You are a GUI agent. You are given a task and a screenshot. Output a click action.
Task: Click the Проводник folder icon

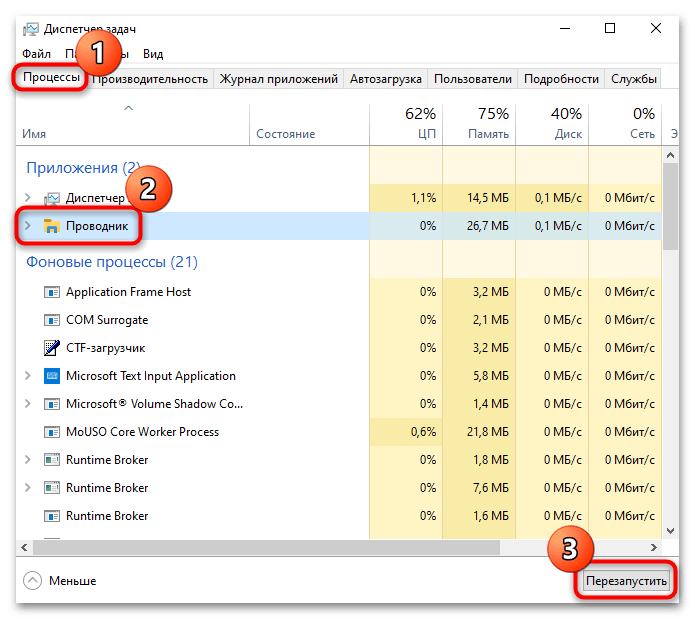[51, 226]
